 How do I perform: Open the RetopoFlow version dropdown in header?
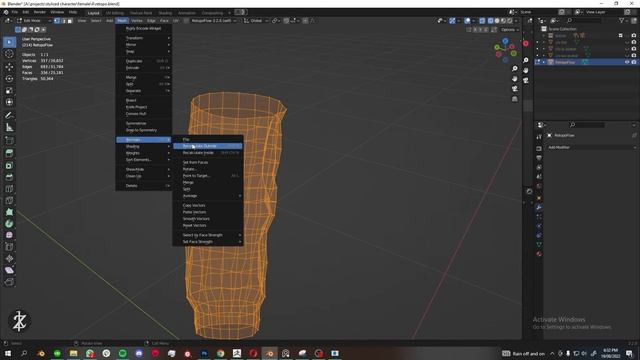(214, 20)
